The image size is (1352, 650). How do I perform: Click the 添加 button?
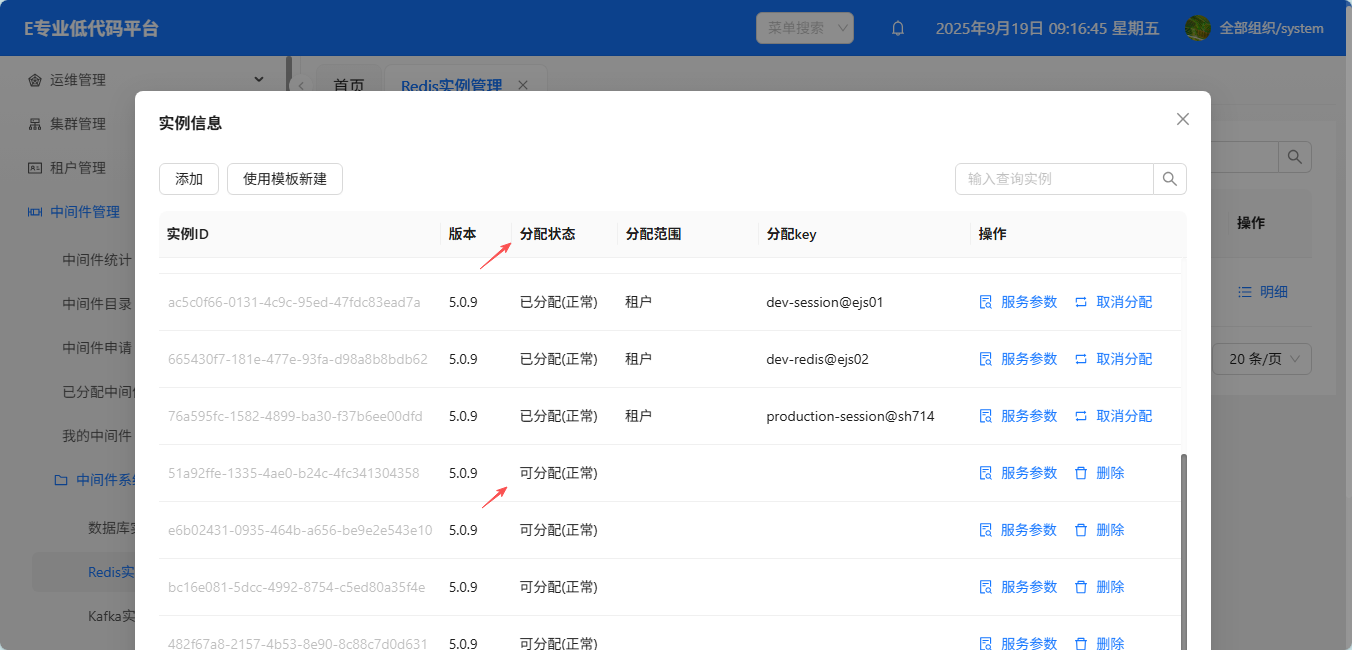tap(189, 179)
